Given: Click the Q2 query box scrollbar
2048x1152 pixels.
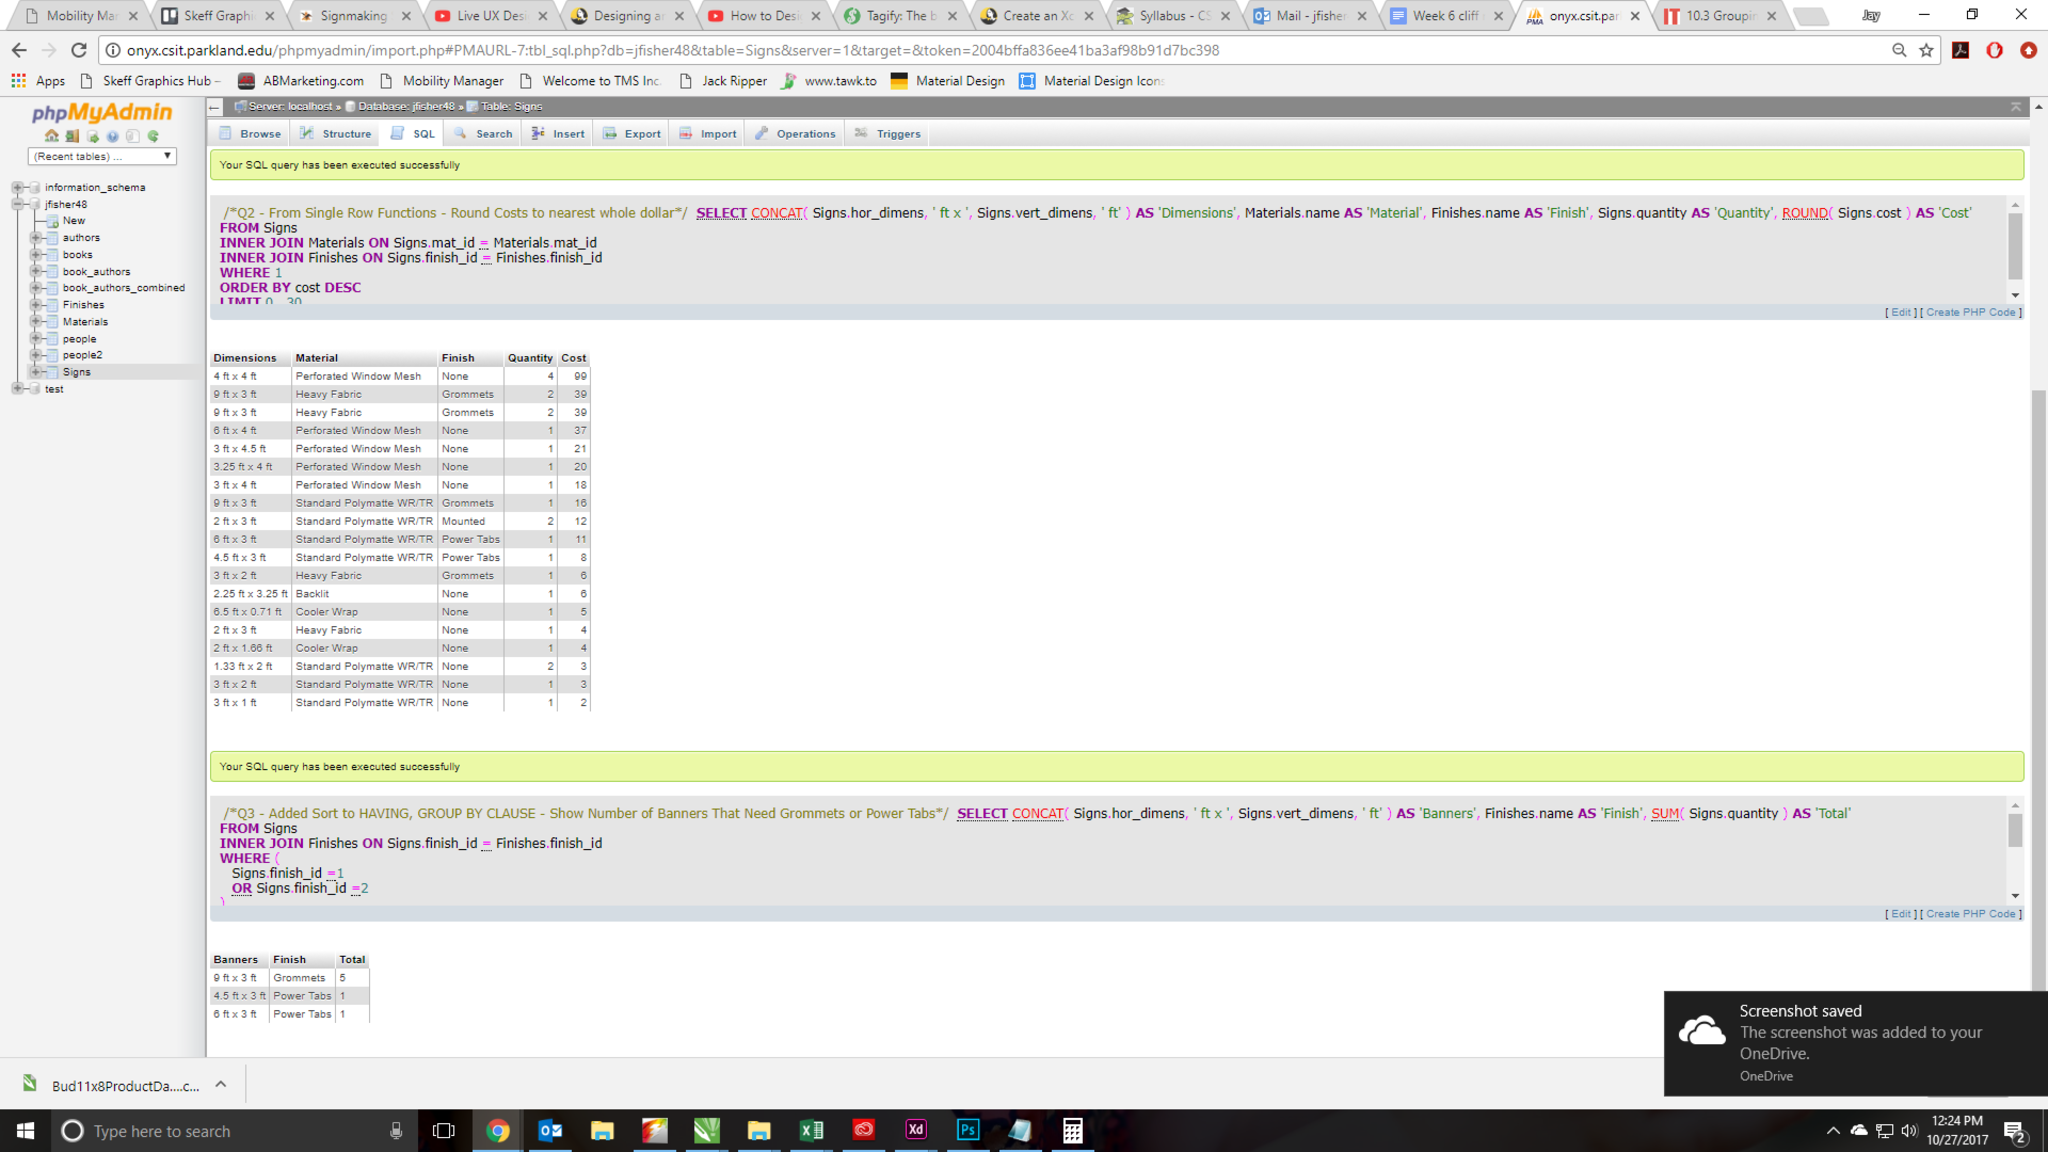Looking at the screenshot, I should 2015,245.
